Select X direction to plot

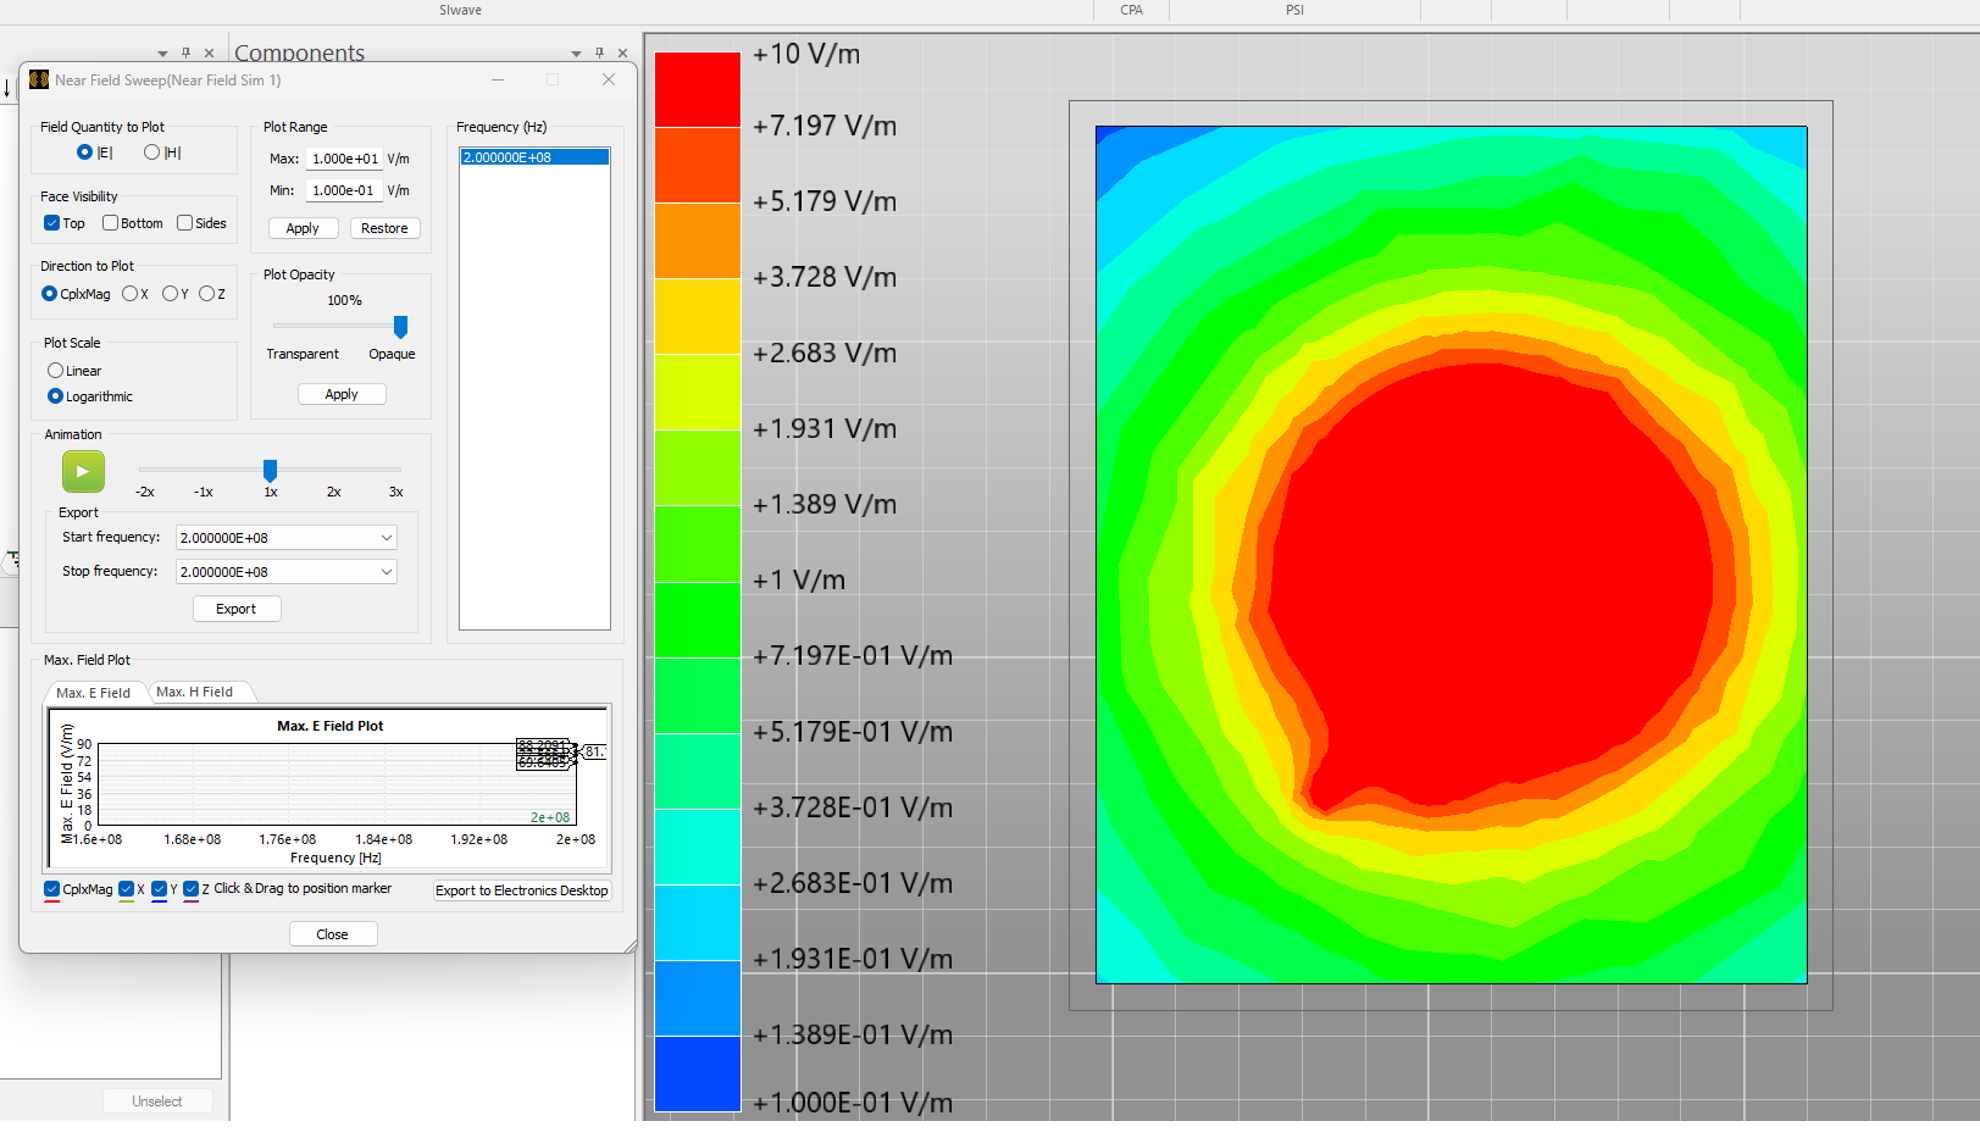[x=130, y=294]
